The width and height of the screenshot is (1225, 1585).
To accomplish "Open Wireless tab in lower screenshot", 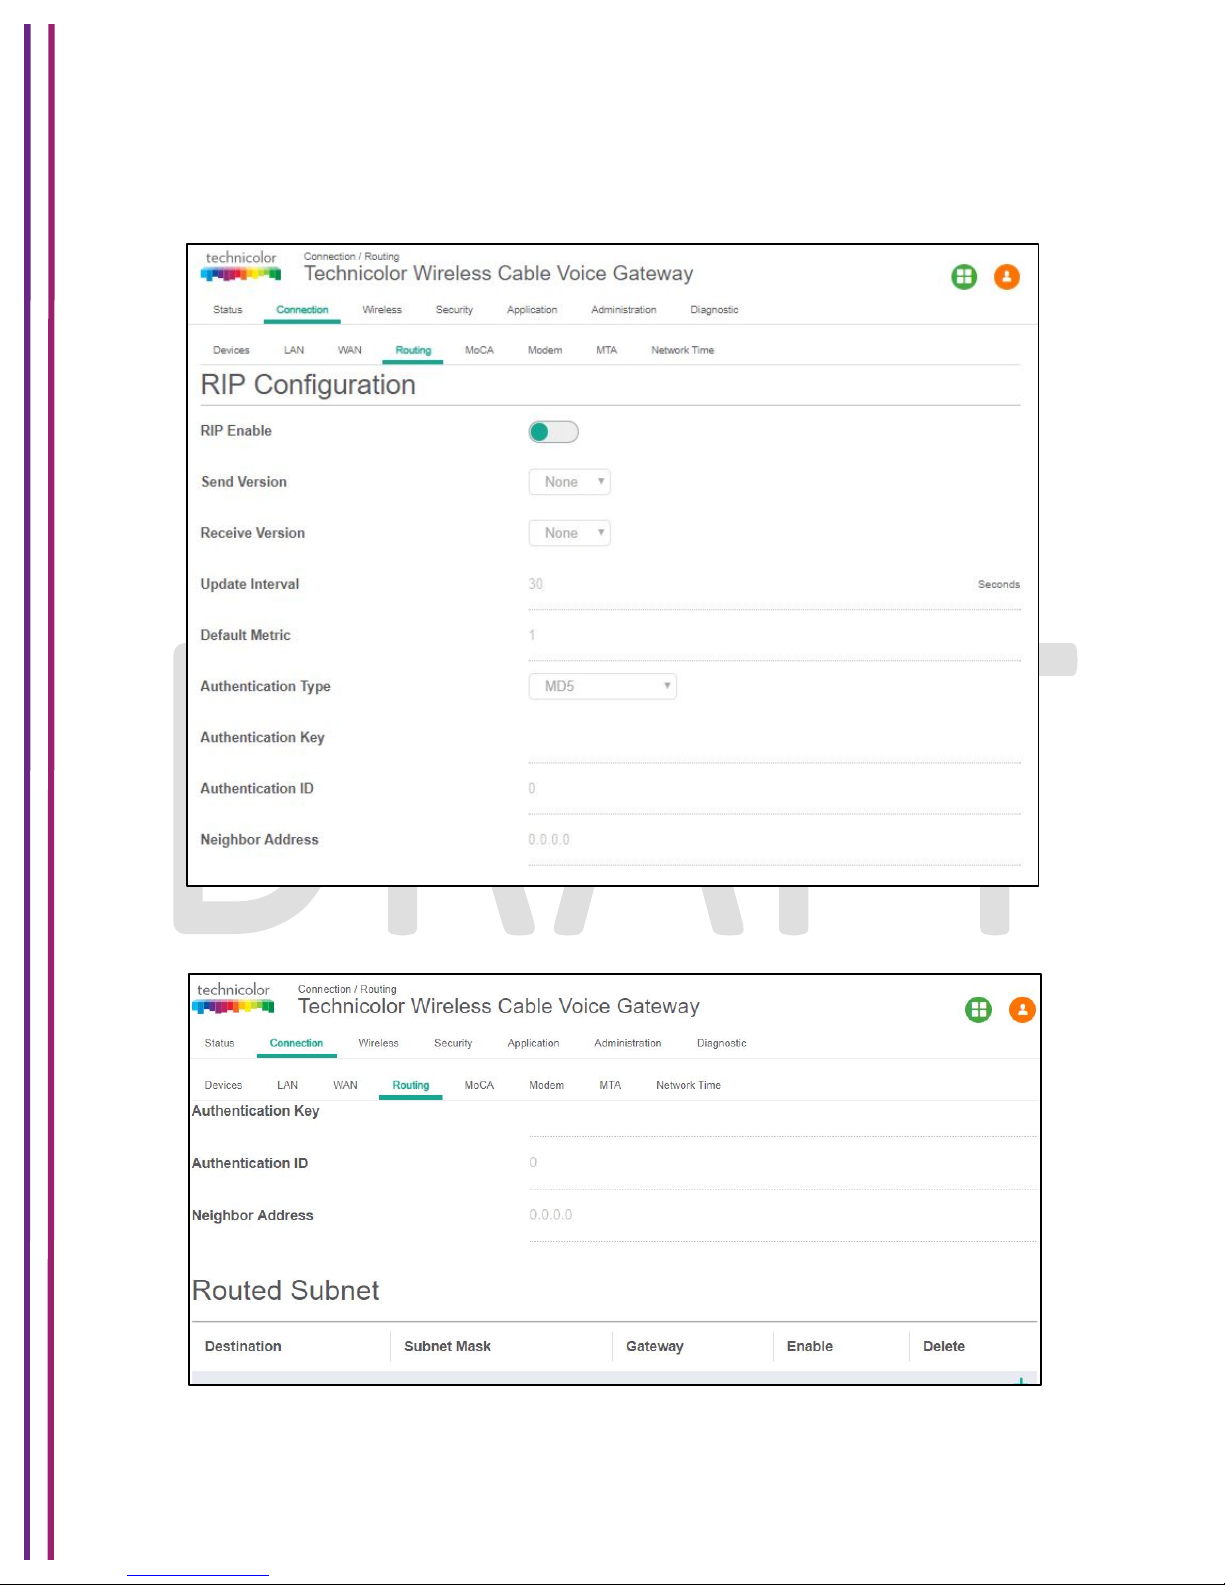I will pyautogui.click(x=378, y=1043).
